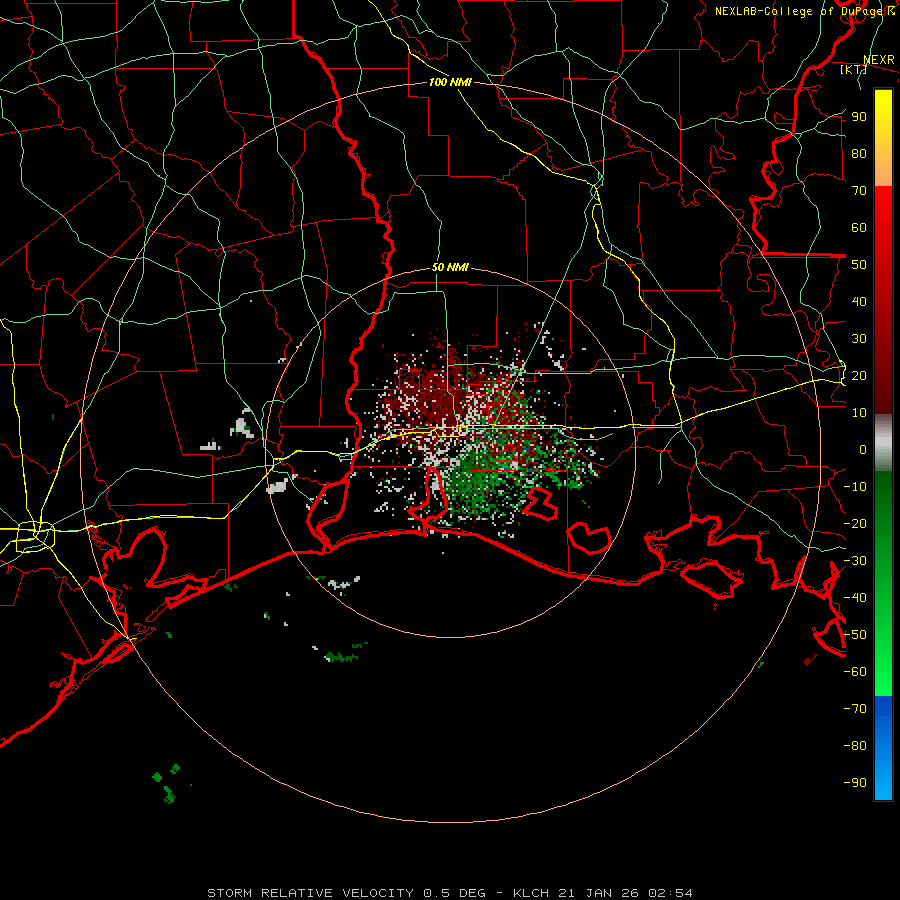Pick the -40 tick label
This screenshot has width=900, height=900.
coord(855,598)
